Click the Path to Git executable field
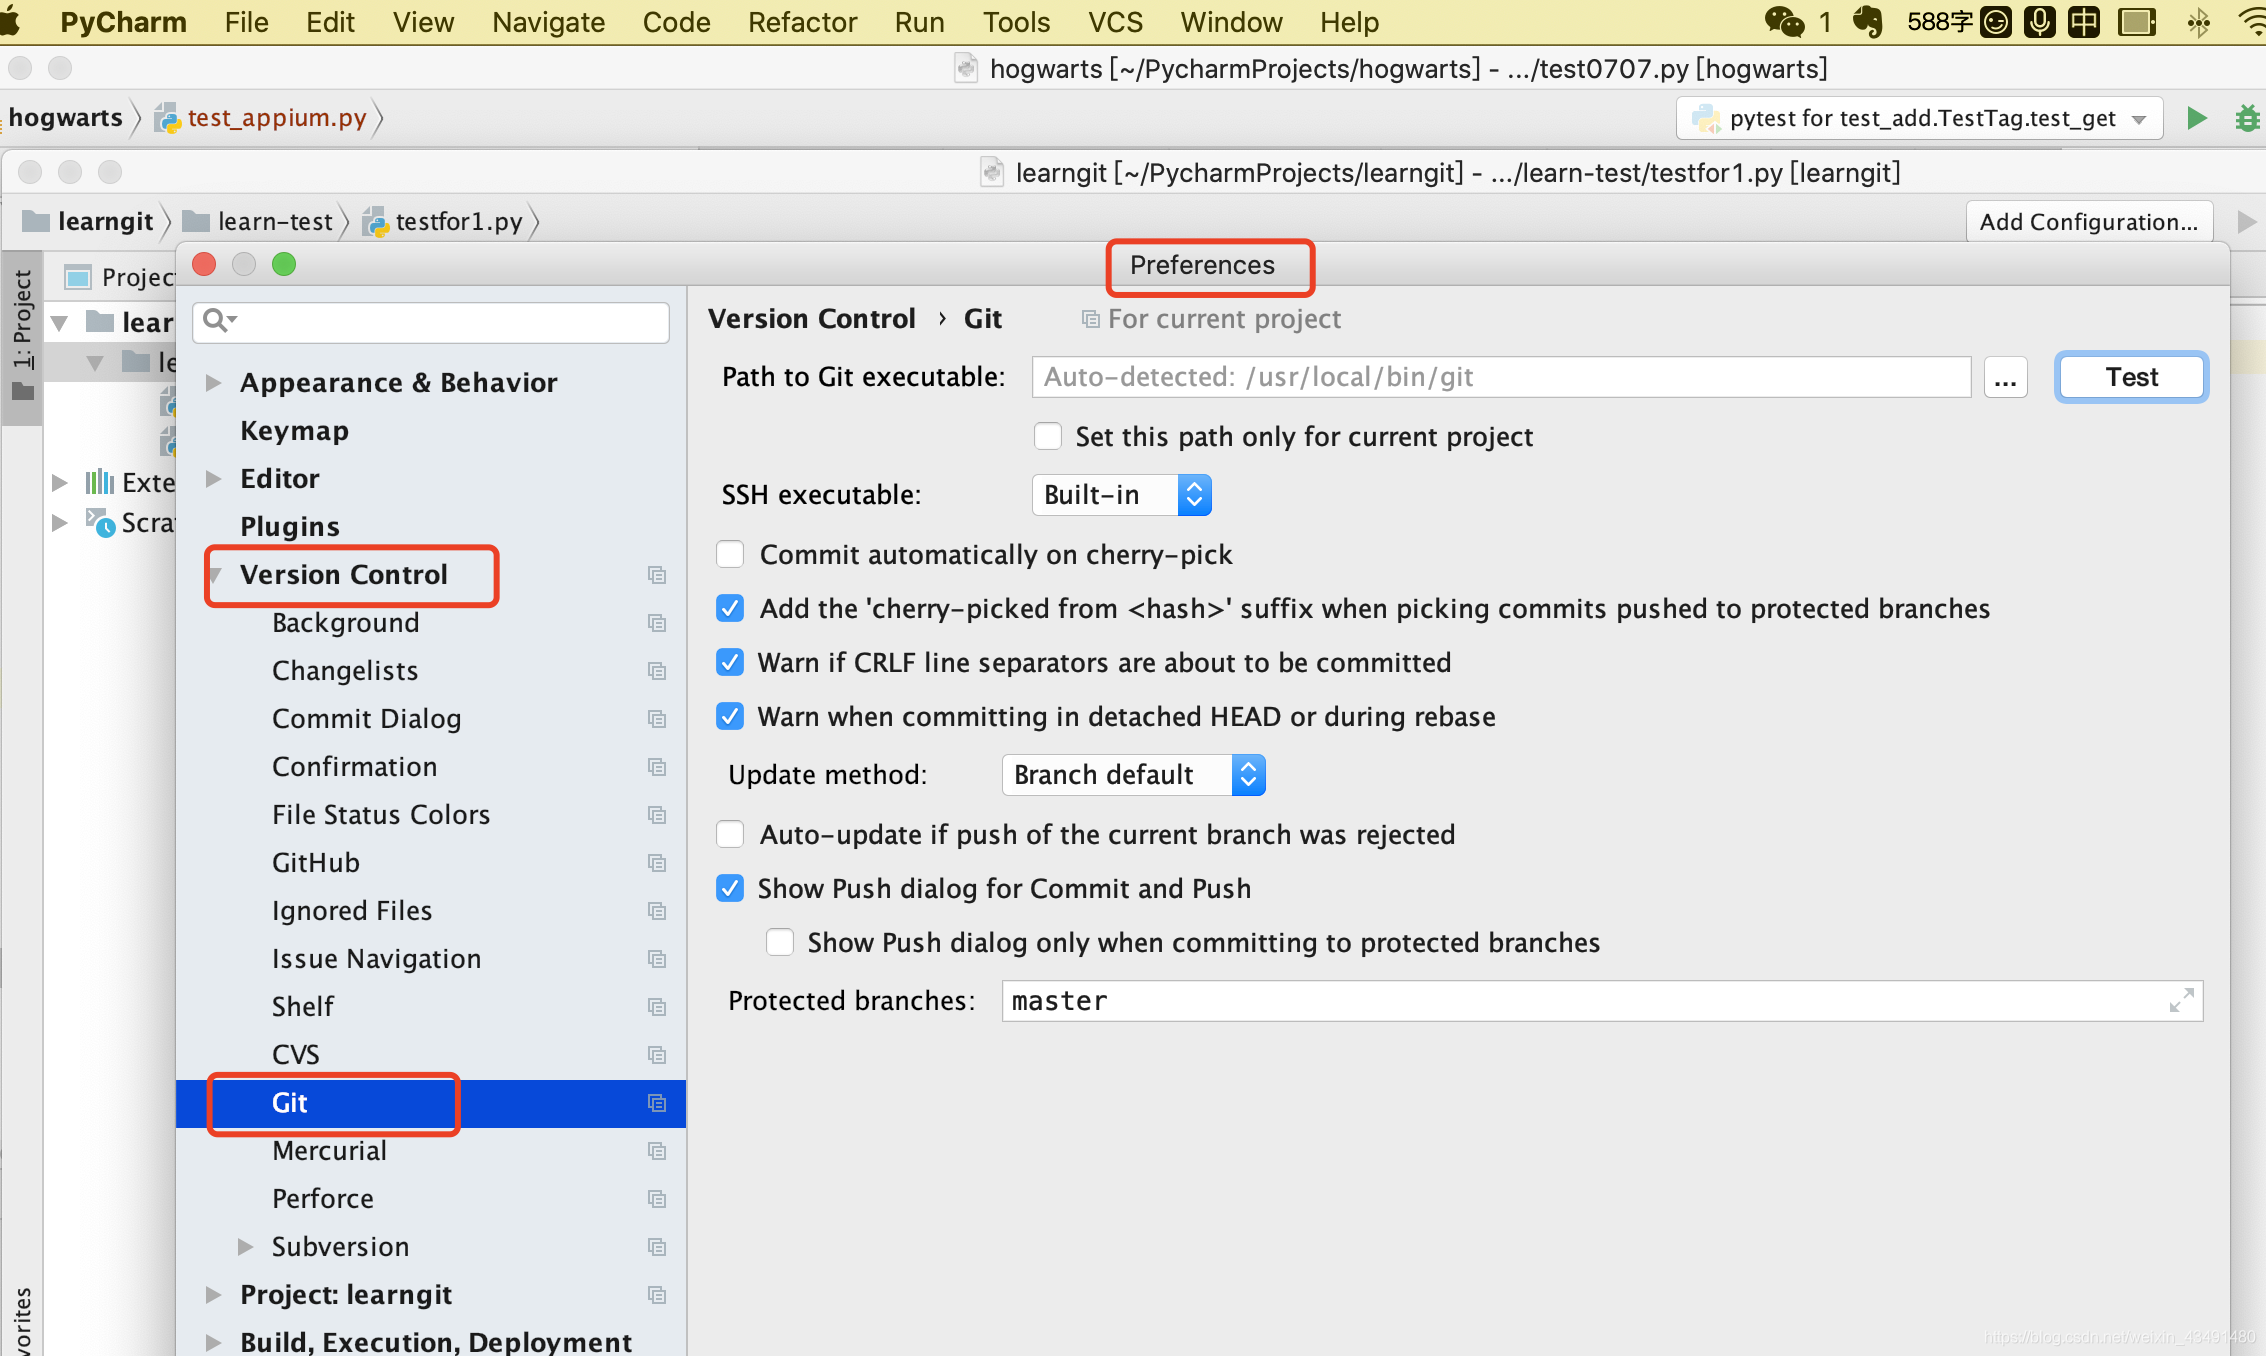This screenshot has height=1356, width=2266. pos(1501,377)
